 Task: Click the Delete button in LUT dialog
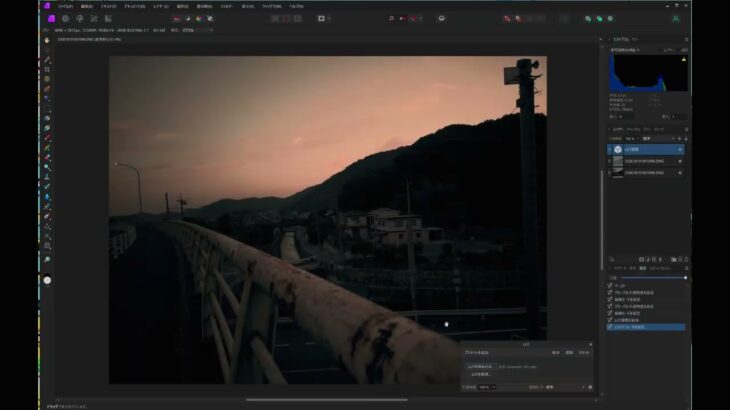tap(569, 353)
